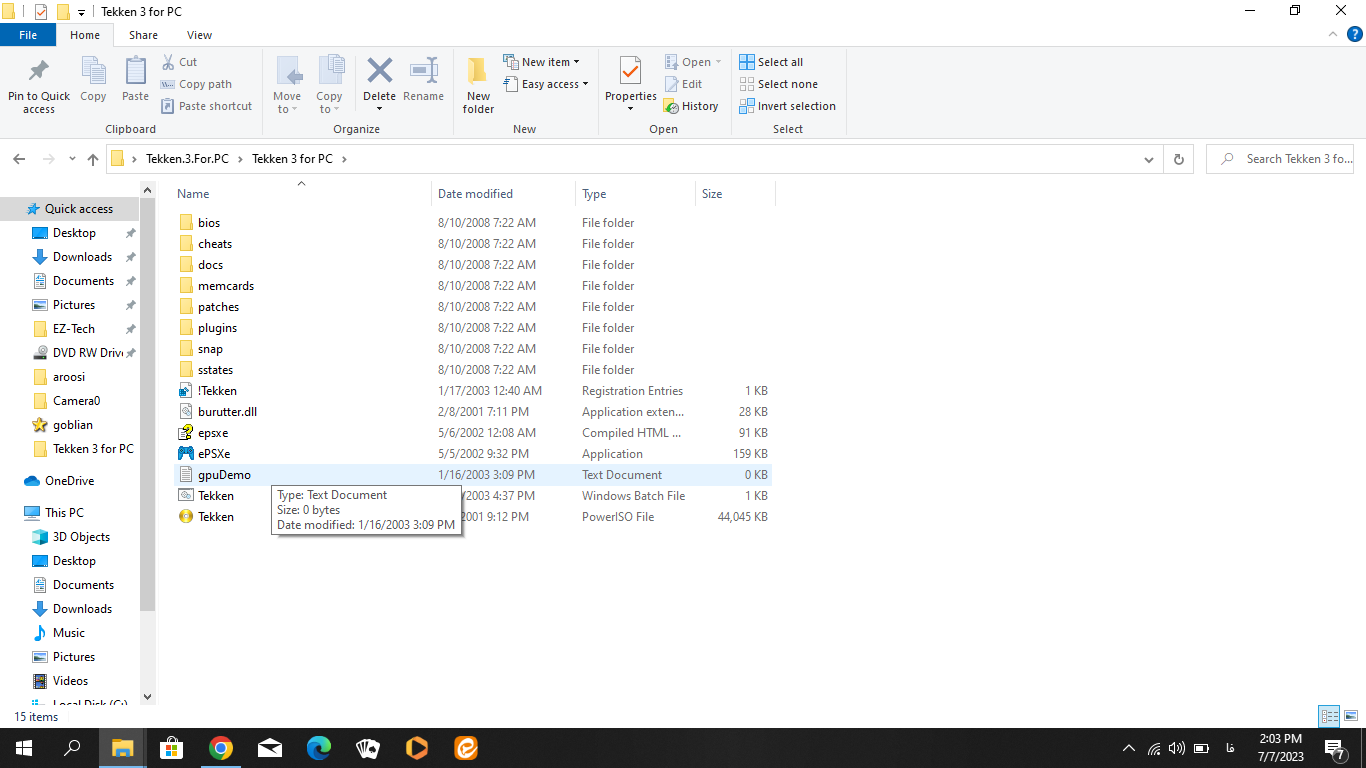Navigate up one folder level
Screen dimensions: 1366x768
click(93, 159)
